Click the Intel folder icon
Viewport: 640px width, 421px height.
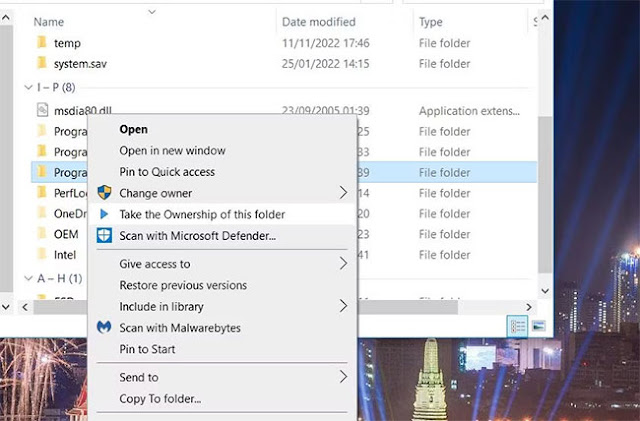[x=42, y=254]
